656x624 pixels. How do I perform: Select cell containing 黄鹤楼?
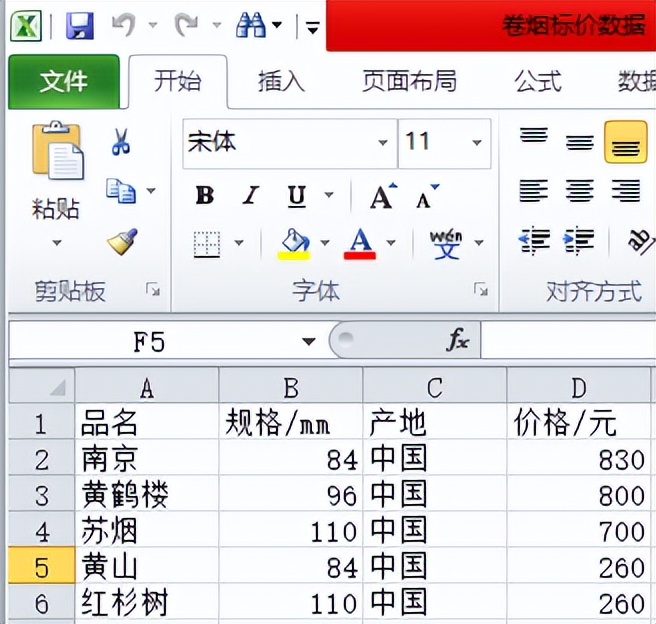point(147,494)
